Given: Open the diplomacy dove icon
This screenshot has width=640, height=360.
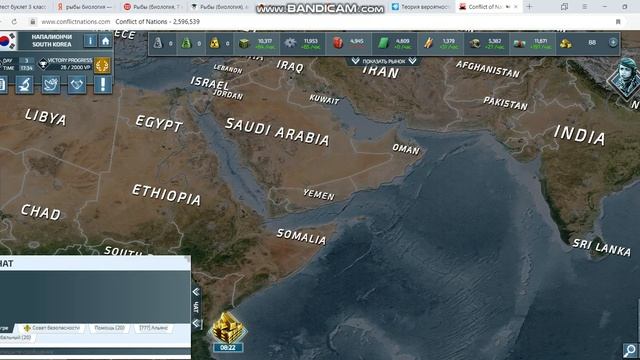Looking at the screenshot, I should (x=51, y=84).
